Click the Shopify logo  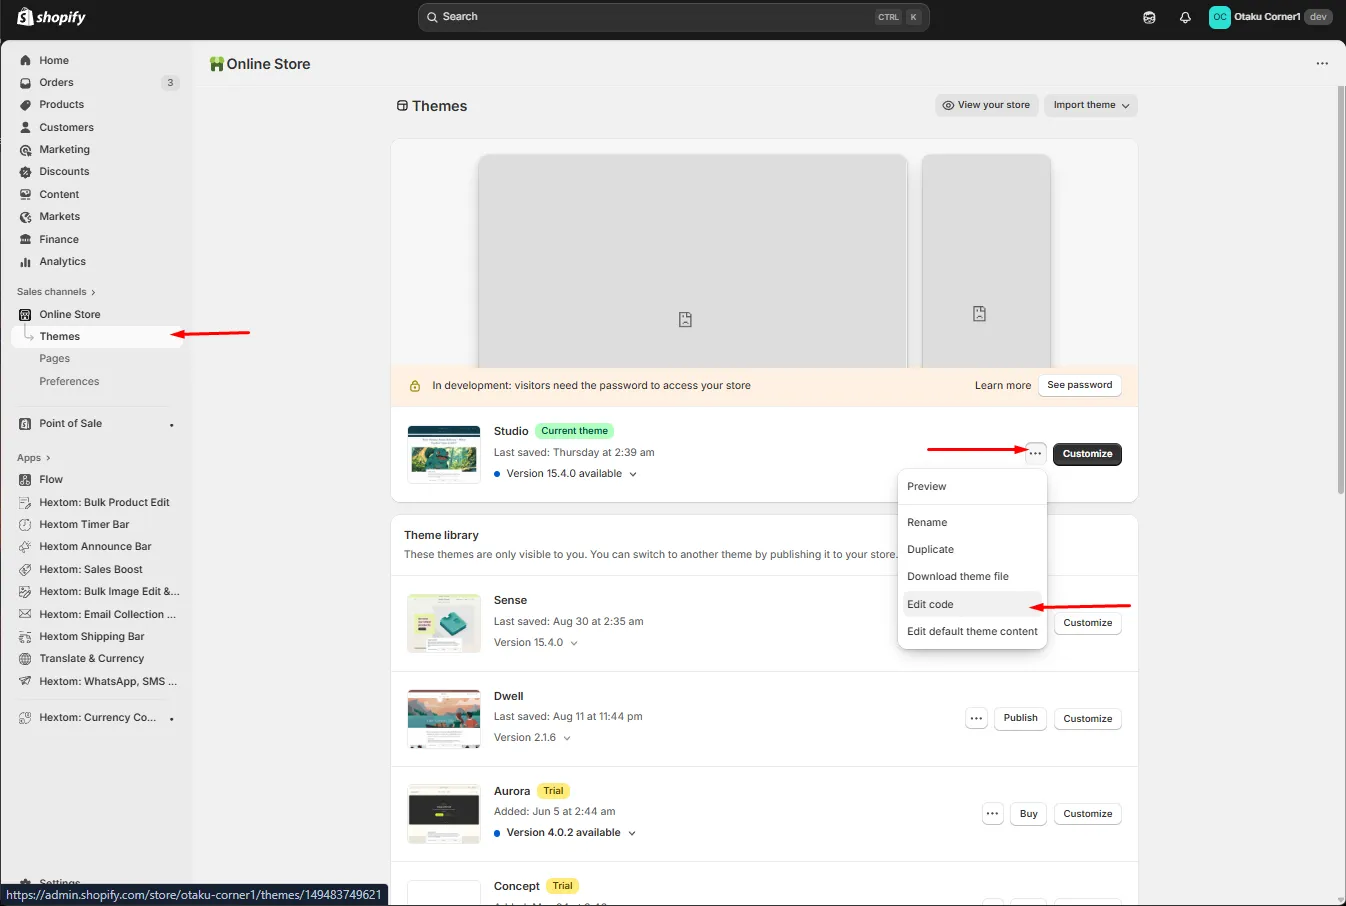point(51,17)
